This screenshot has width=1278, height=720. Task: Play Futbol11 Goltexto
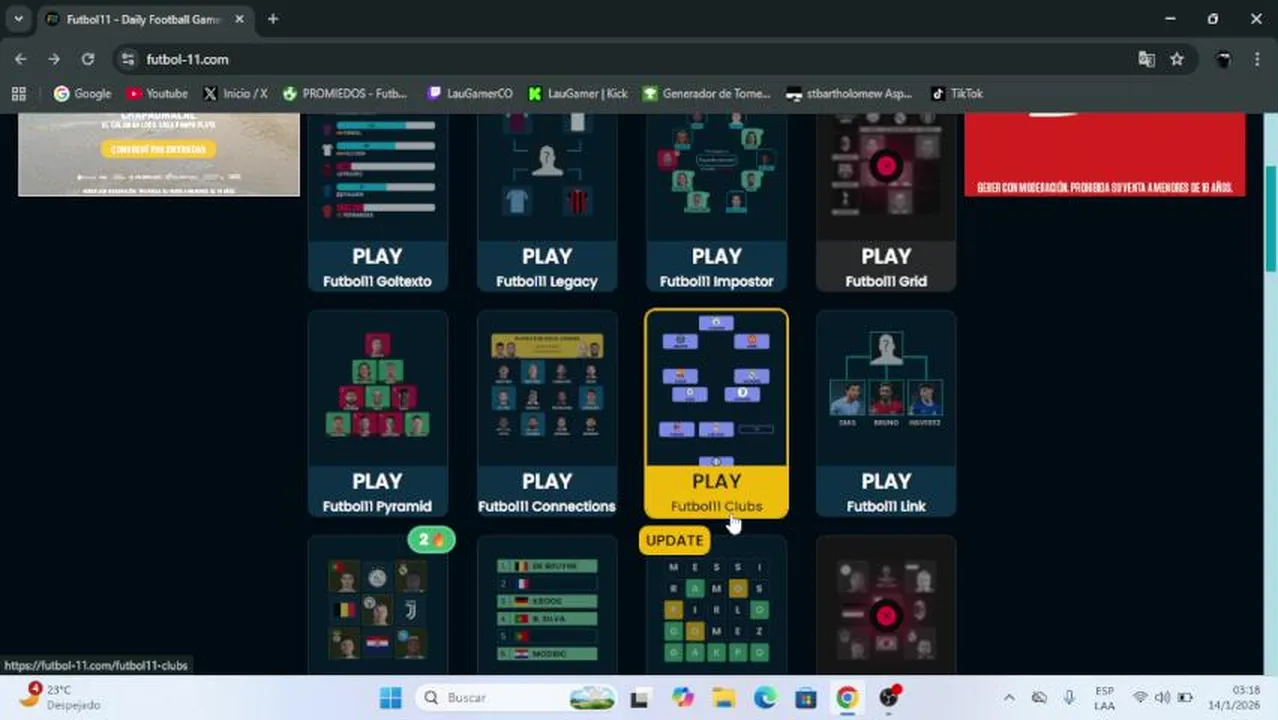(x=377, y=267)
